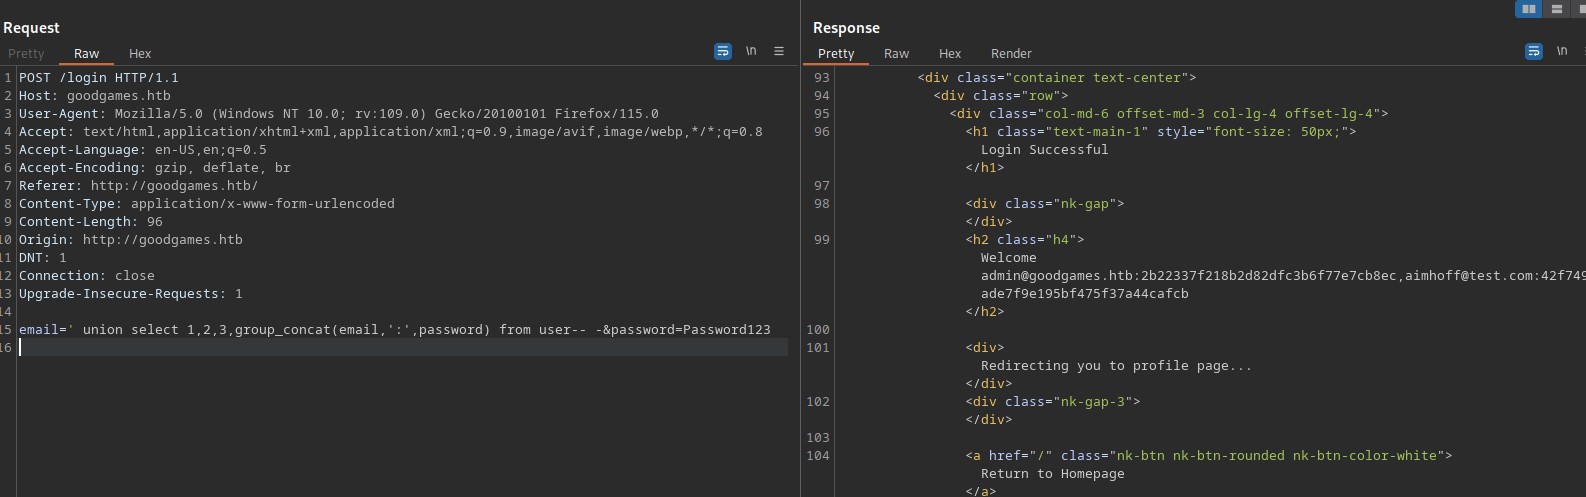Click the container text-center div on line 93
1586x497 pixels.
point(1057,78)
